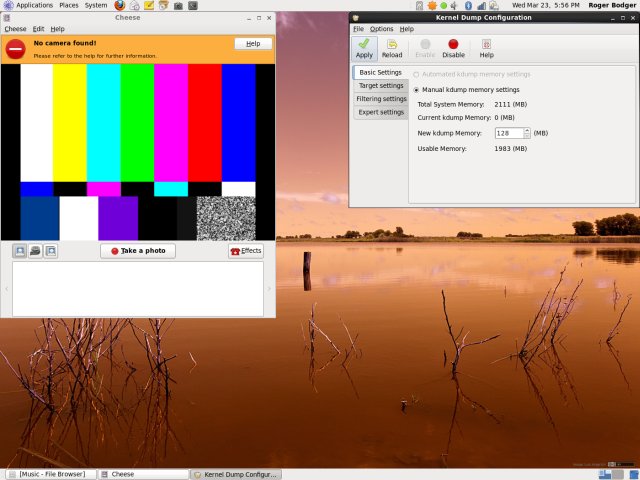Switch to the Filtering settings tab
The height and width of the screenshot is (480, 640).
coord(381,99)
